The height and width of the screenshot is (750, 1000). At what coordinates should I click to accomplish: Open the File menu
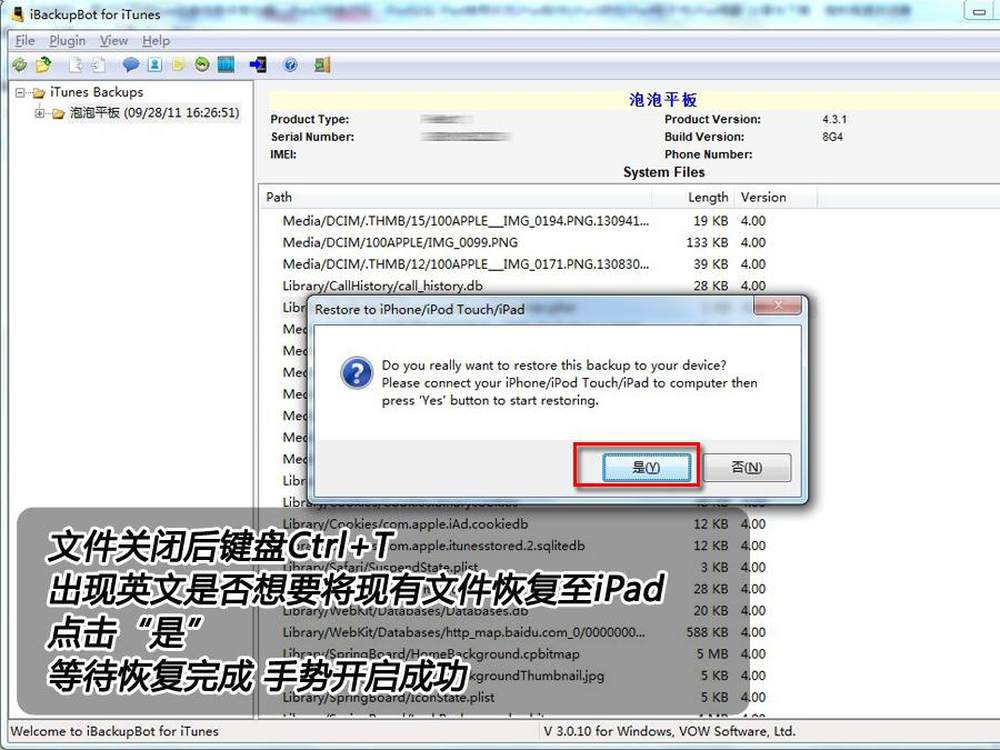click(25, 41)
